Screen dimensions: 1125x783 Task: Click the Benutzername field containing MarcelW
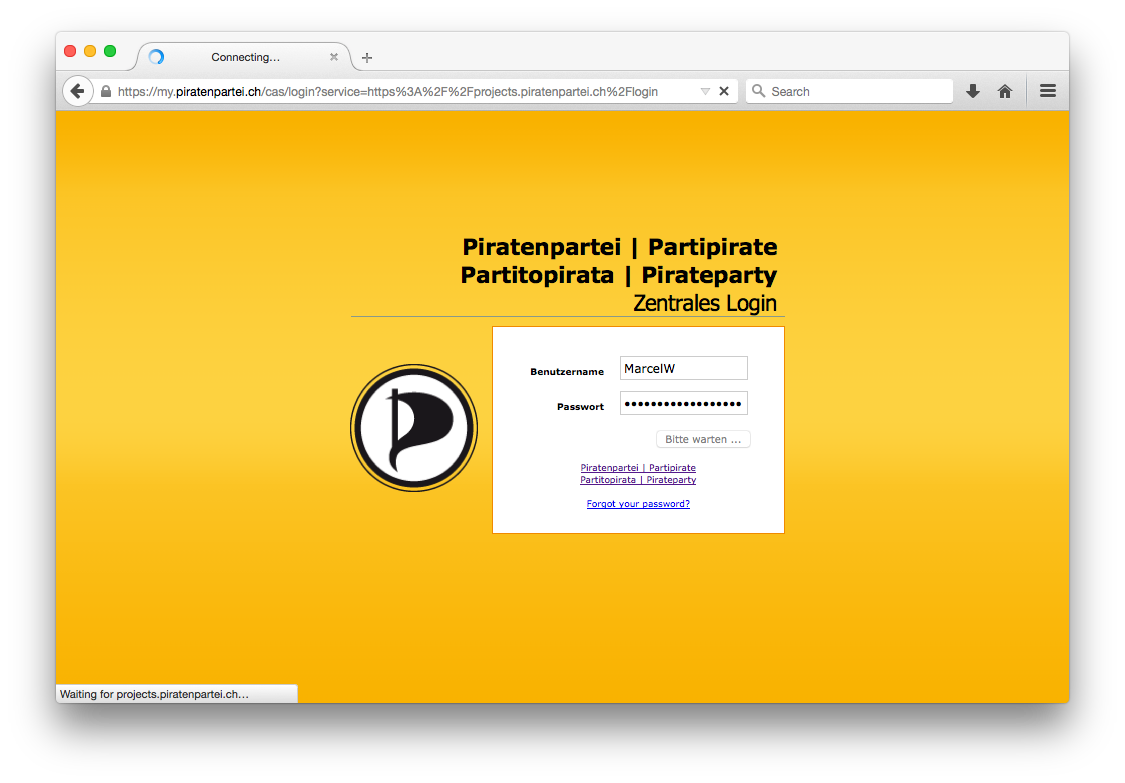pos(683,368)
